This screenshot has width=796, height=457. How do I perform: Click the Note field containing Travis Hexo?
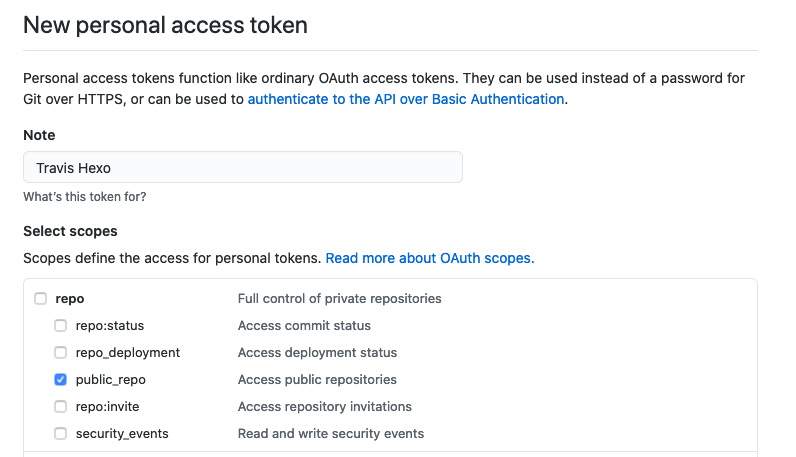[x=242, y=167]
